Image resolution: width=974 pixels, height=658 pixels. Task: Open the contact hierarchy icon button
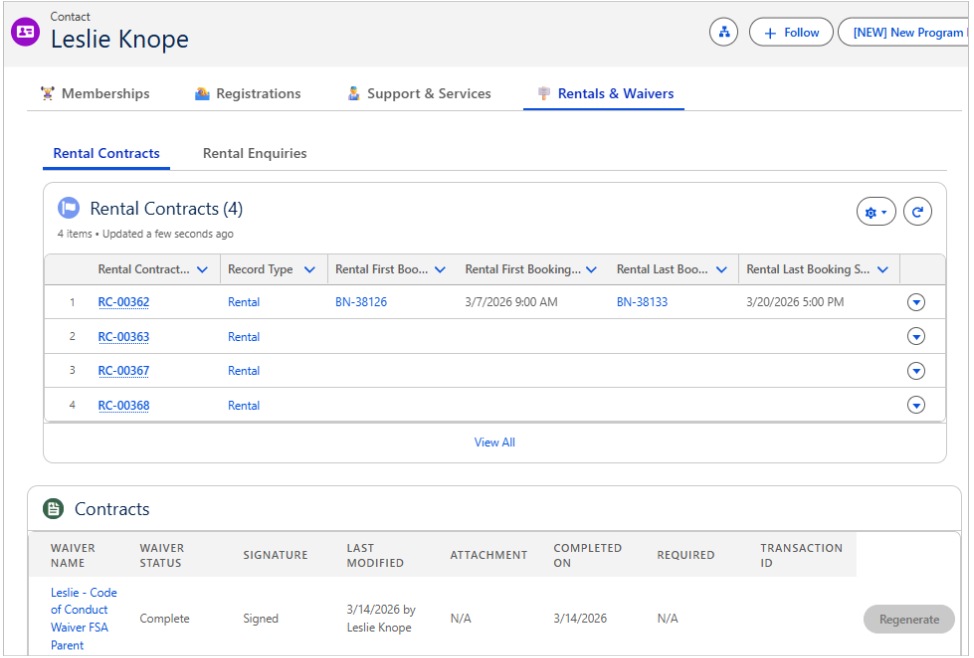(x=723, y=32)
